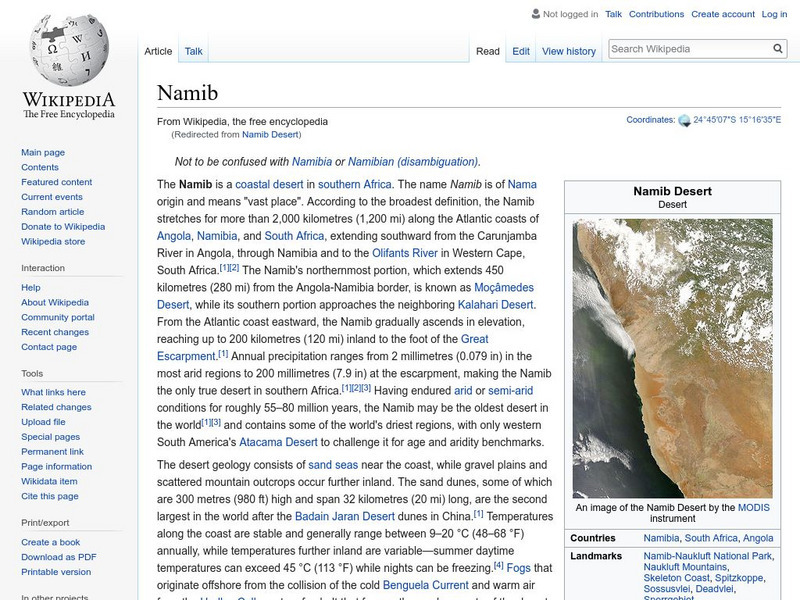
Task: Open the Namib satellite image thumbnail
Action: pos(672,358)
